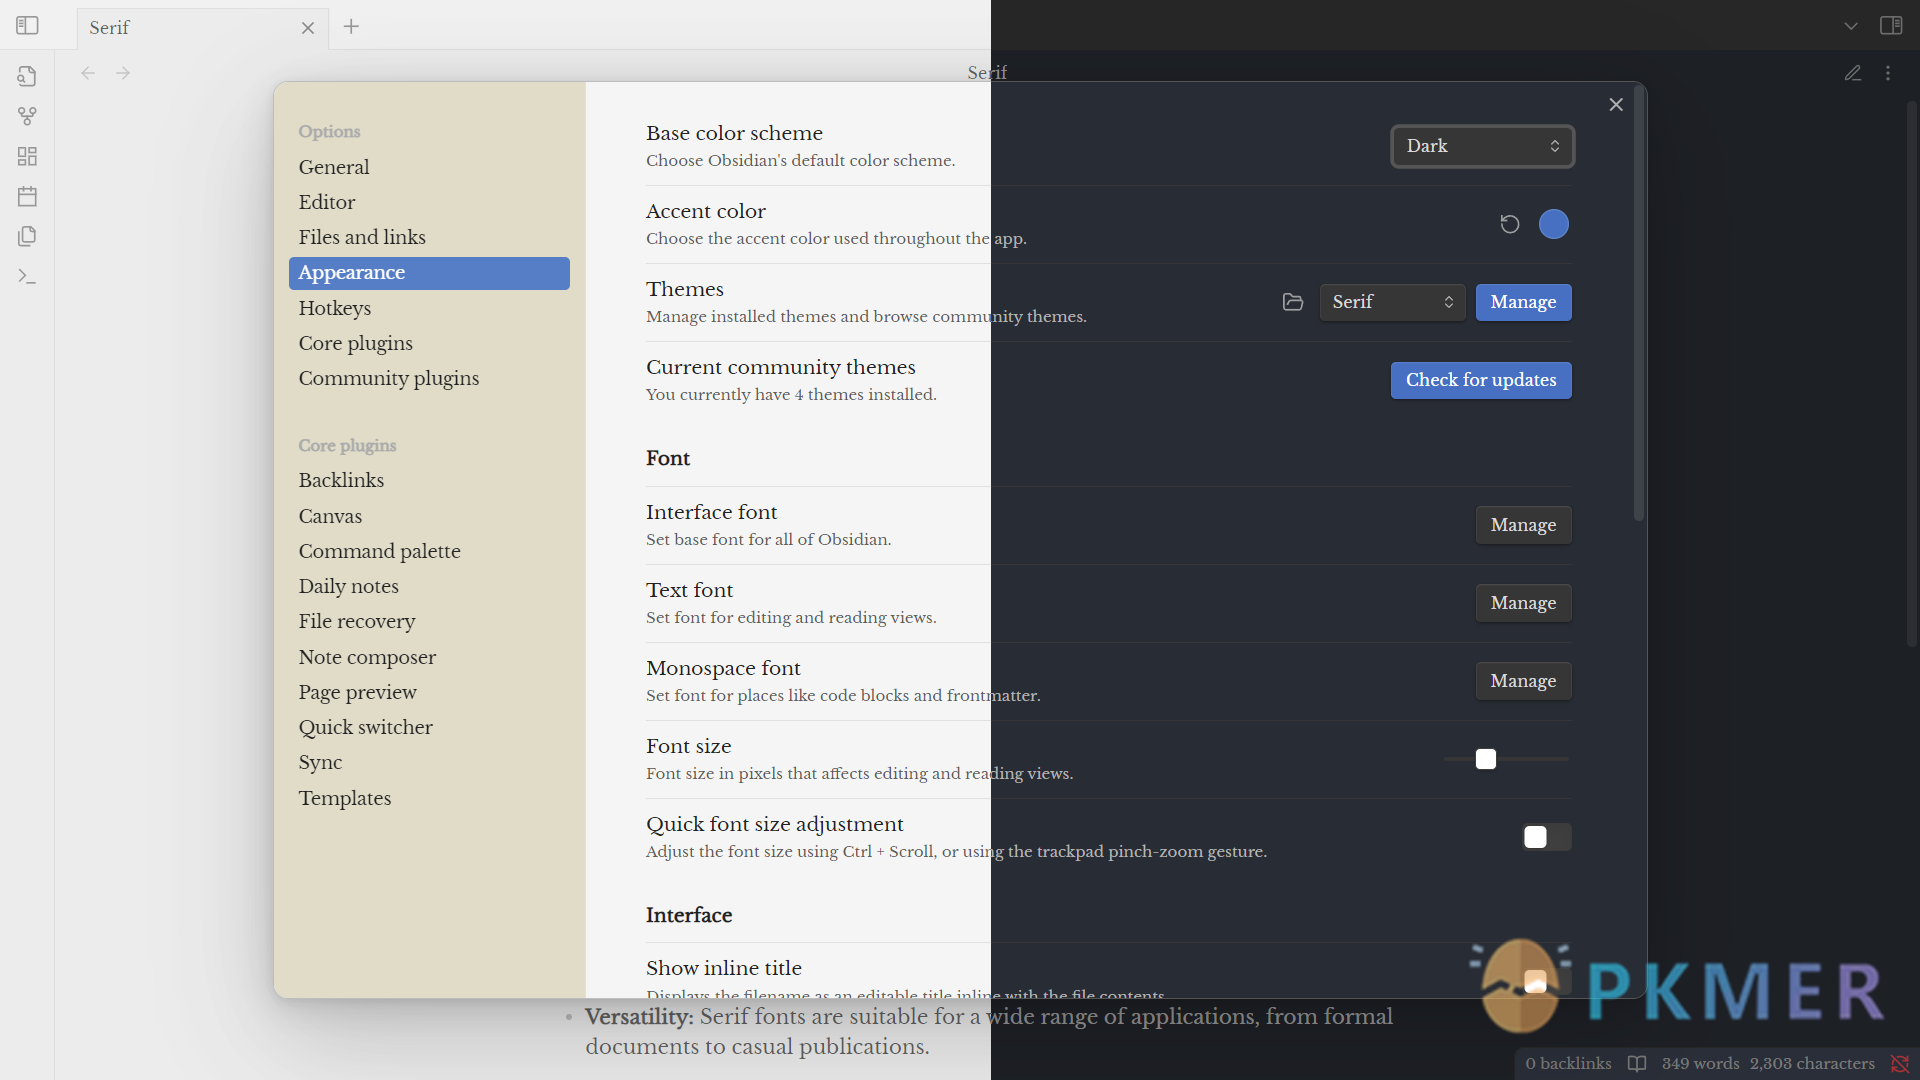Open the accent color picker swatch

tap(1554, 224)
